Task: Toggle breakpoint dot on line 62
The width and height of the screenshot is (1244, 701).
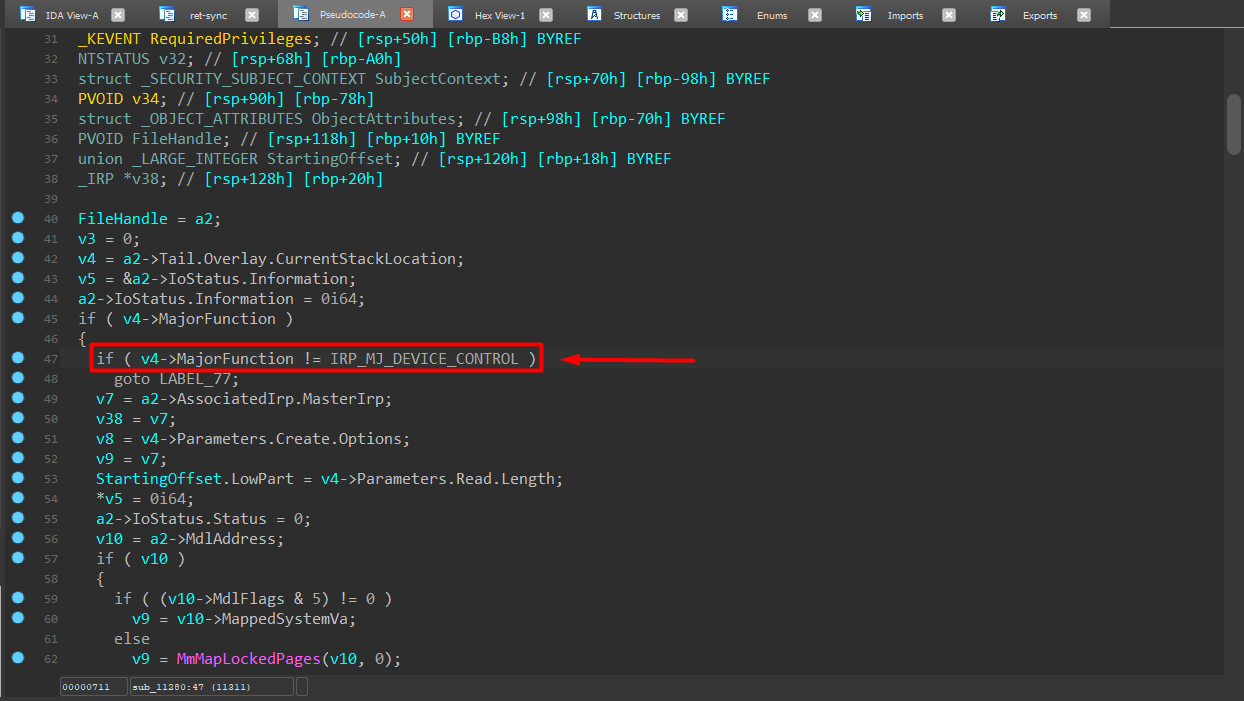Action: 17,658
